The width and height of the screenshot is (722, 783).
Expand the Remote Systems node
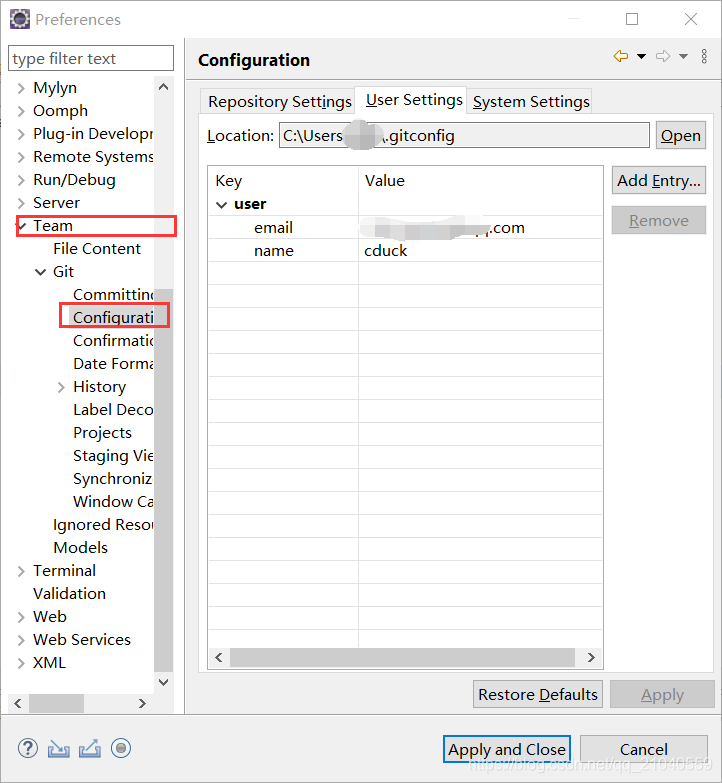[21, 157]
